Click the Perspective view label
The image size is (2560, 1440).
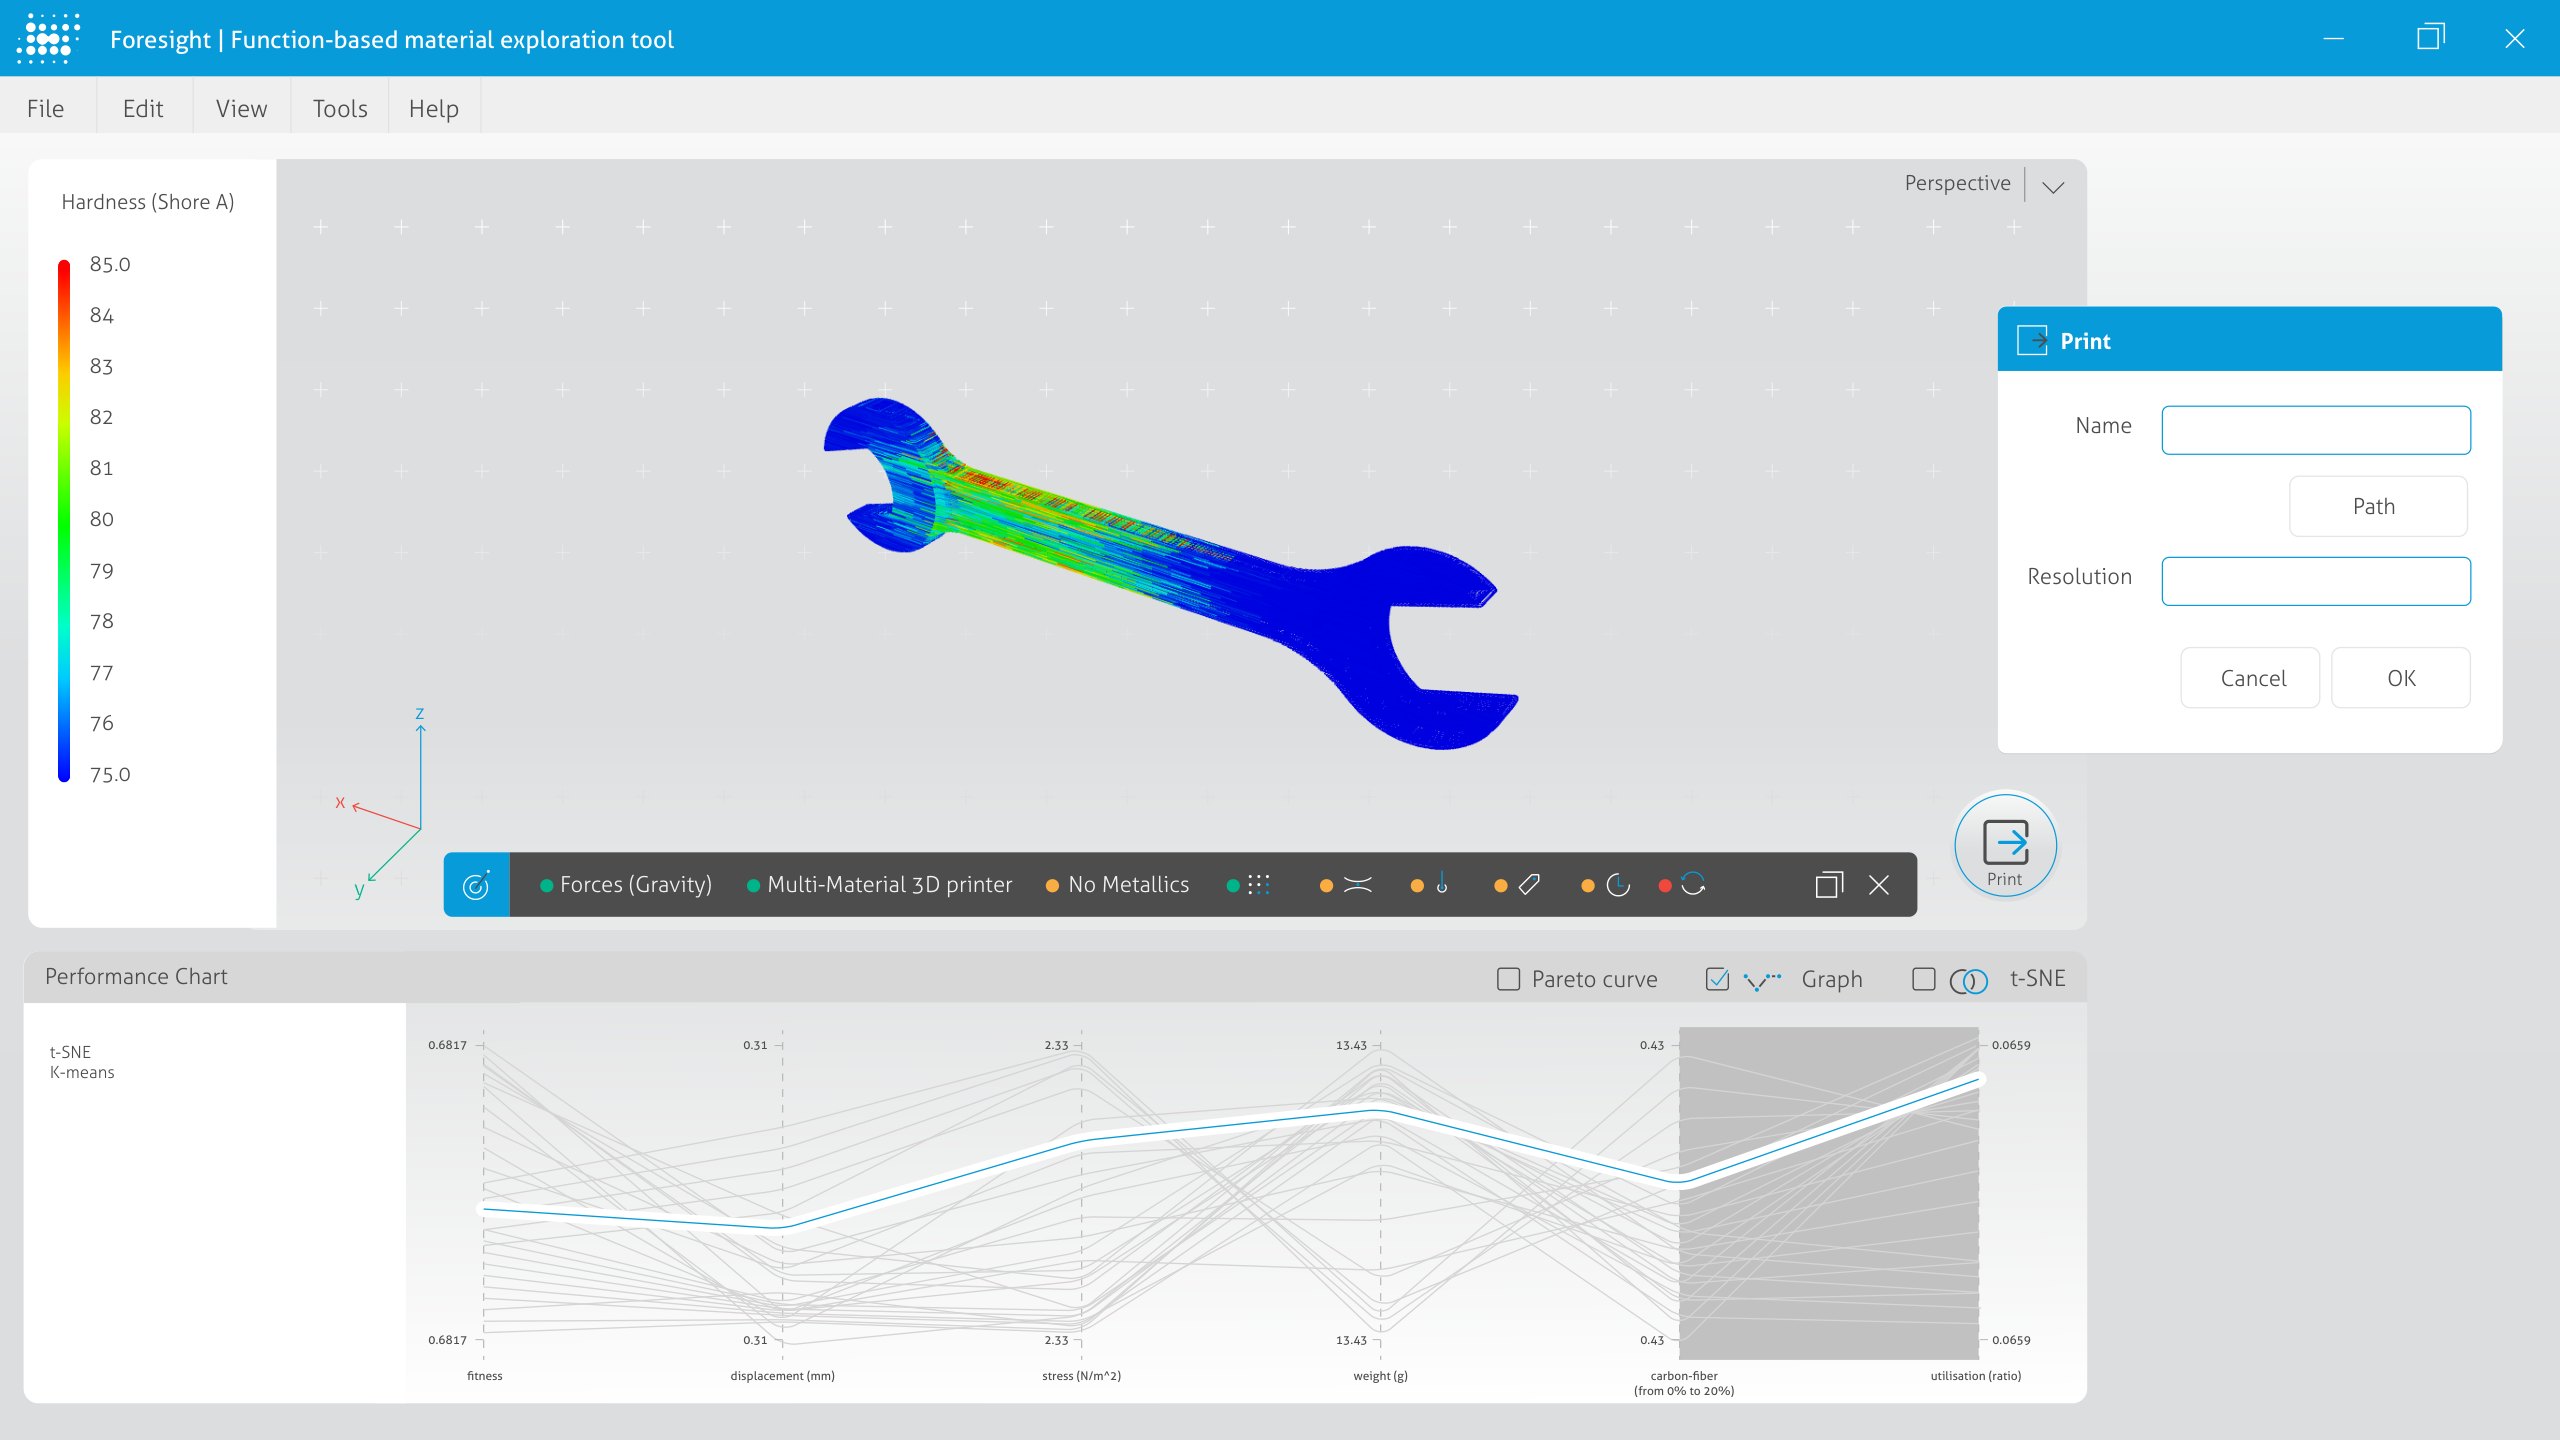(x=1957, y=183)
